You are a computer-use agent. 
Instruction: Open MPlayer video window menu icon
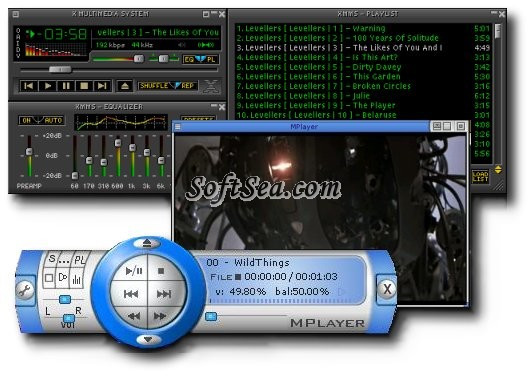click(177, 127)
